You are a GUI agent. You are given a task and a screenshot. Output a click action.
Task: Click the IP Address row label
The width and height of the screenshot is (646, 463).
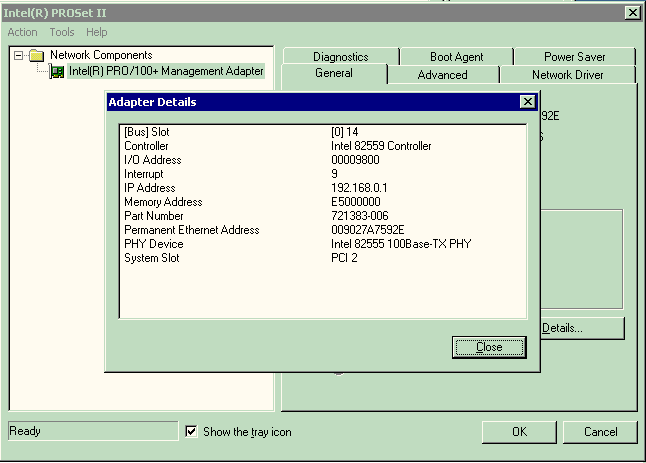(150, 188)
